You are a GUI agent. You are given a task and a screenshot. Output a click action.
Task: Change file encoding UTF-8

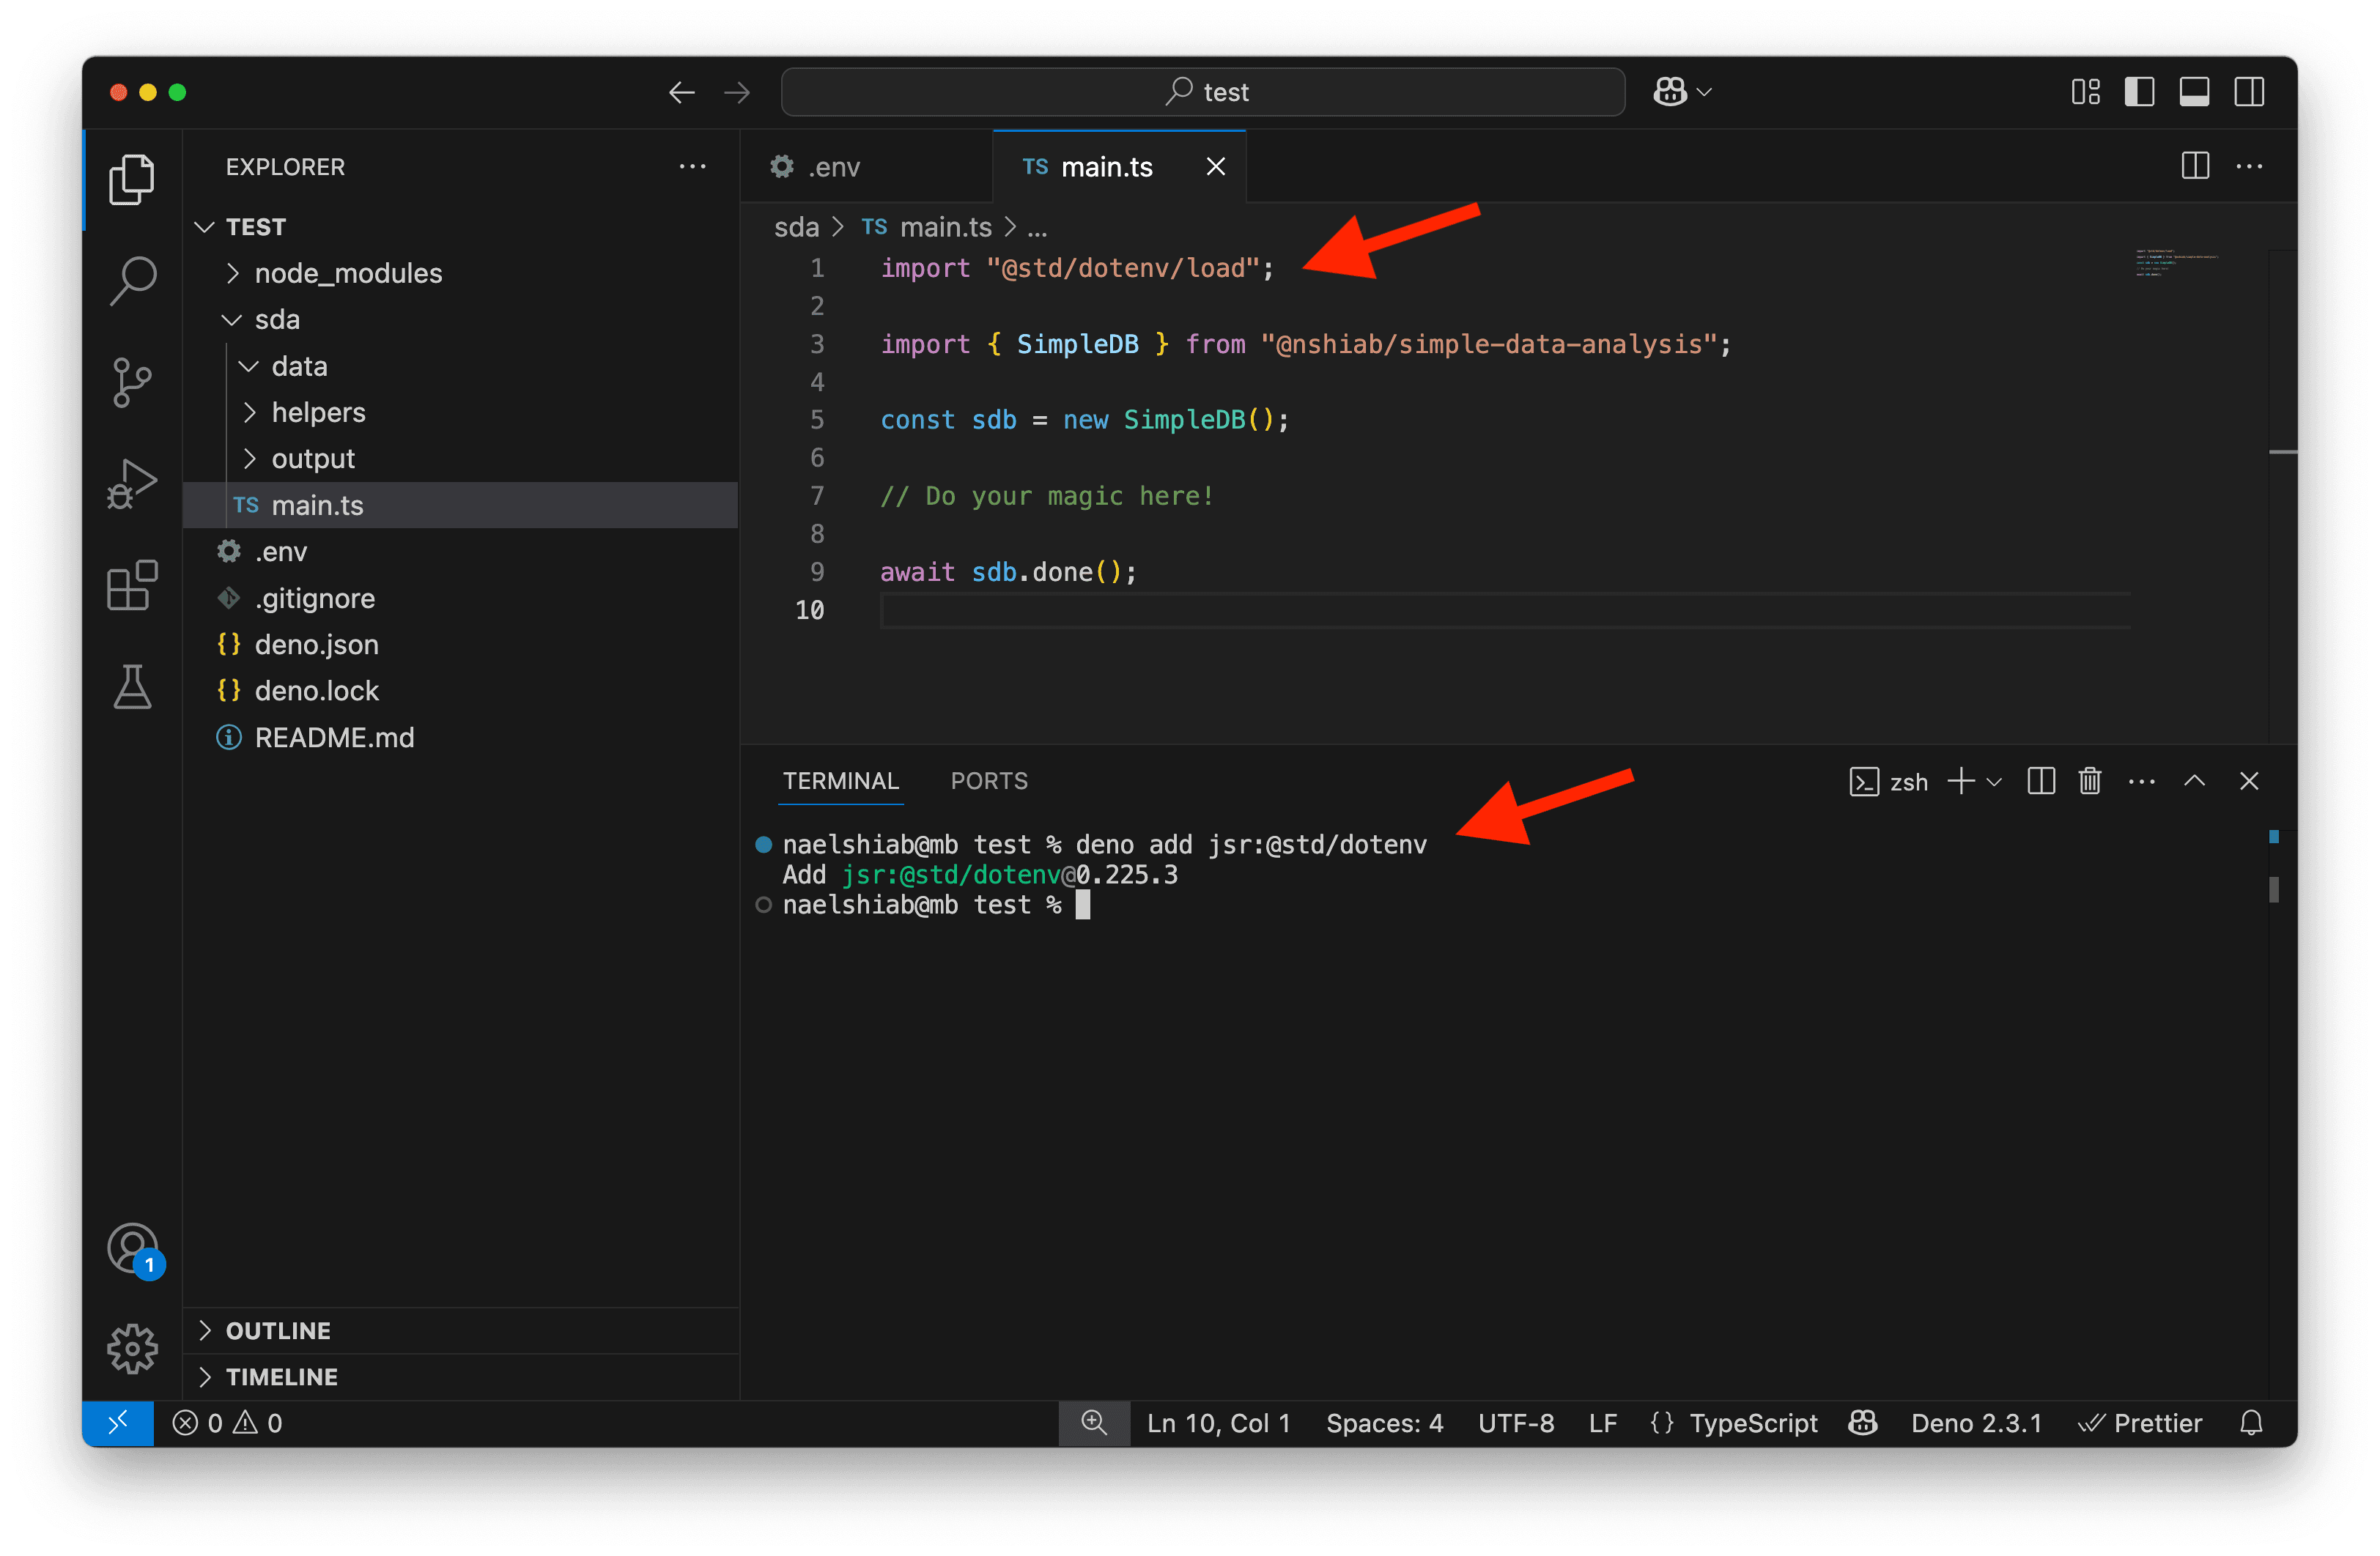coord(1516,1423)
